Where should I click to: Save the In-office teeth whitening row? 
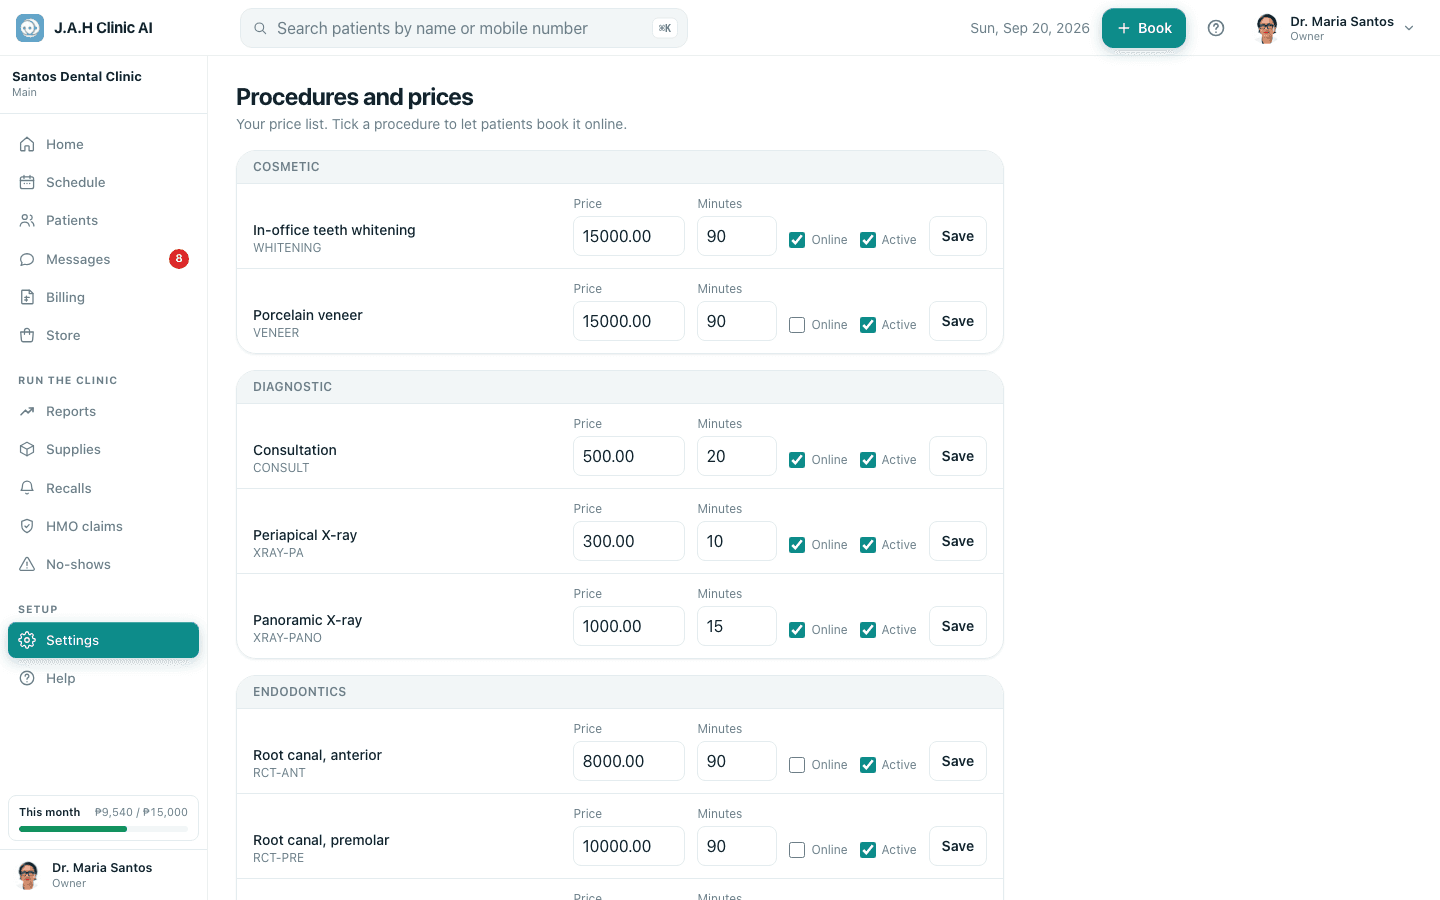click(958, 236)
